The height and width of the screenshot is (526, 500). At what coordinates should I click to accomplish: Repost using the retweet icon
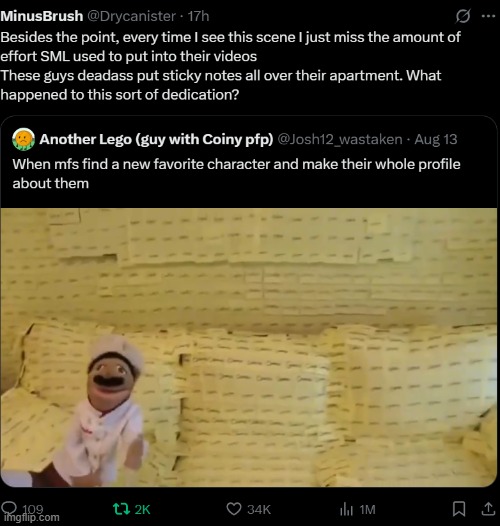click(121, 509)
